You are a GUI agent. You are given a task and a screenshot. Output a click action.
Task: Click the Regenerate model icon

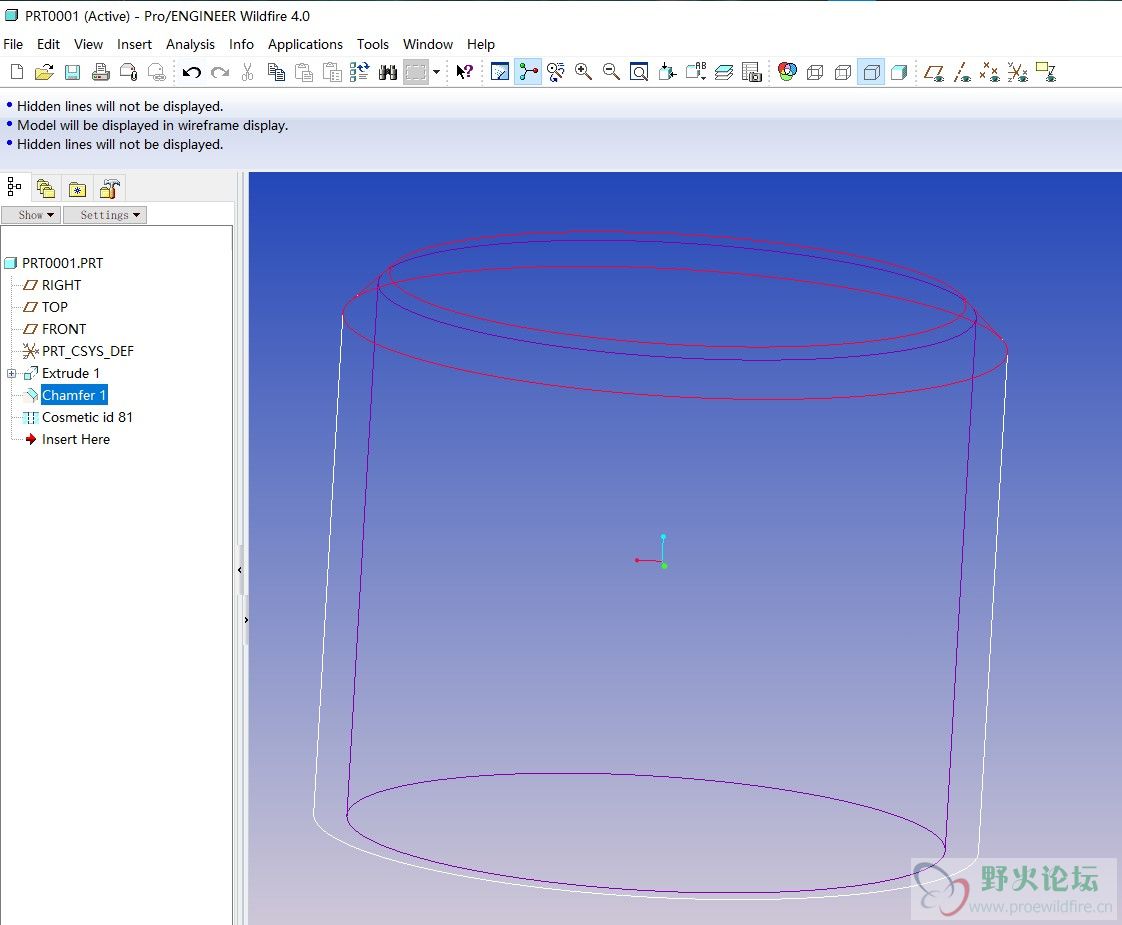(x=360, y=72)
